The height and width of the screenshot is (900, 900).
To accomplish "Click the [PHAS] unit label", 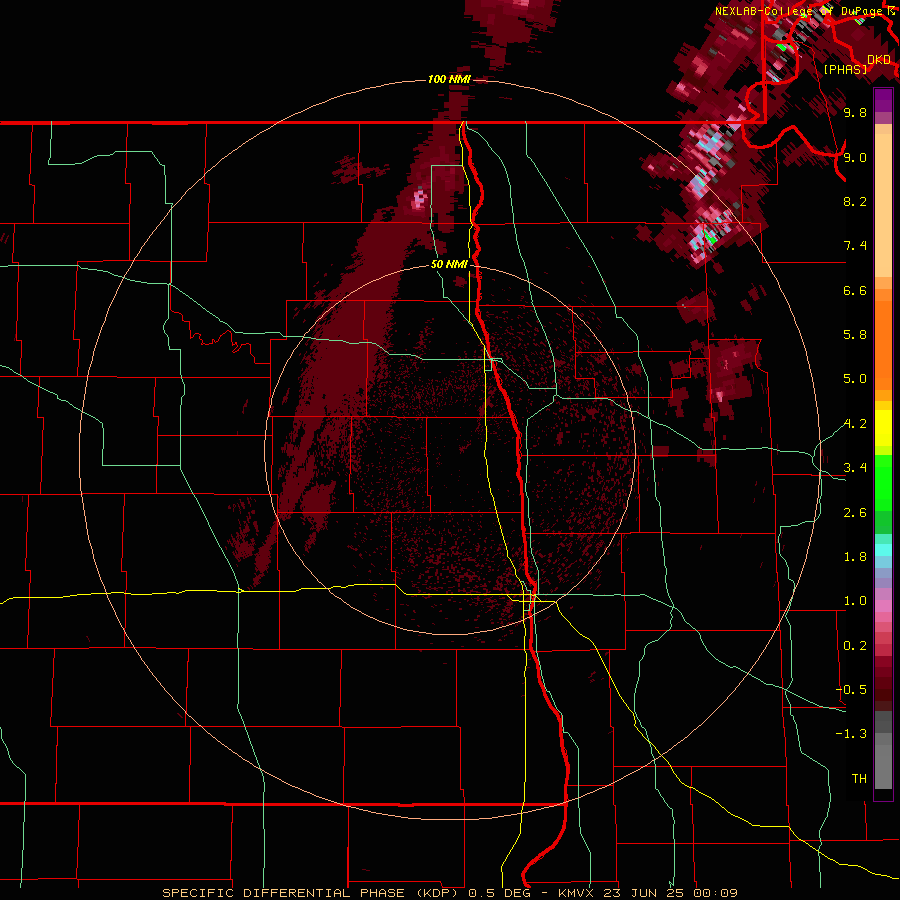I will (x=845, y=69).
